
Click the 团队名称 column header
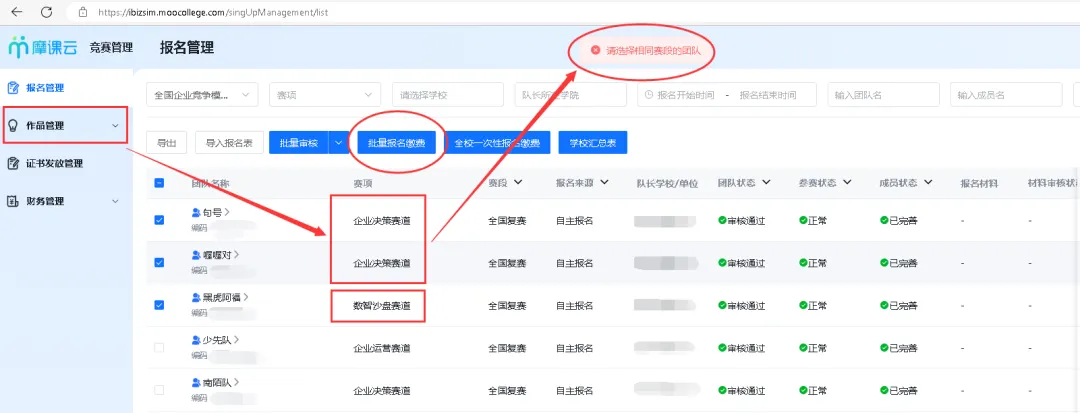coord(210,183)
